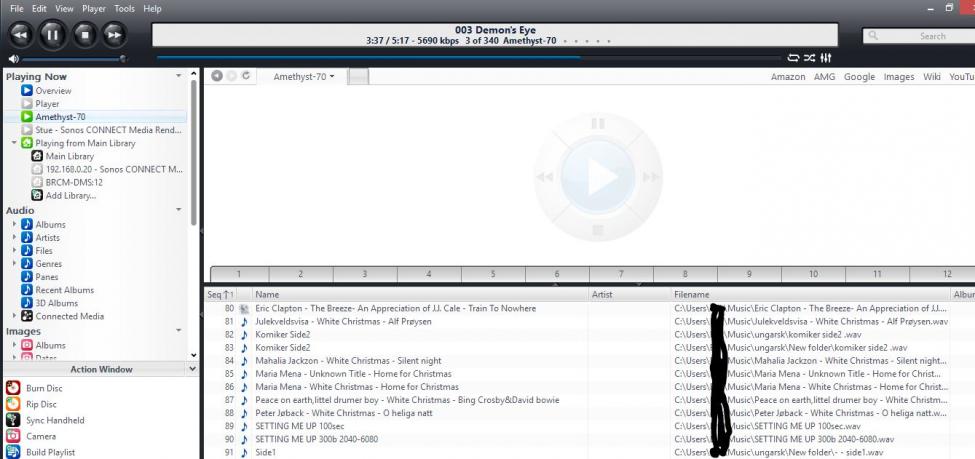The width and height of the screenshot is (975, 459).
Task: Open Amazon link
Action: click(788, 76)
